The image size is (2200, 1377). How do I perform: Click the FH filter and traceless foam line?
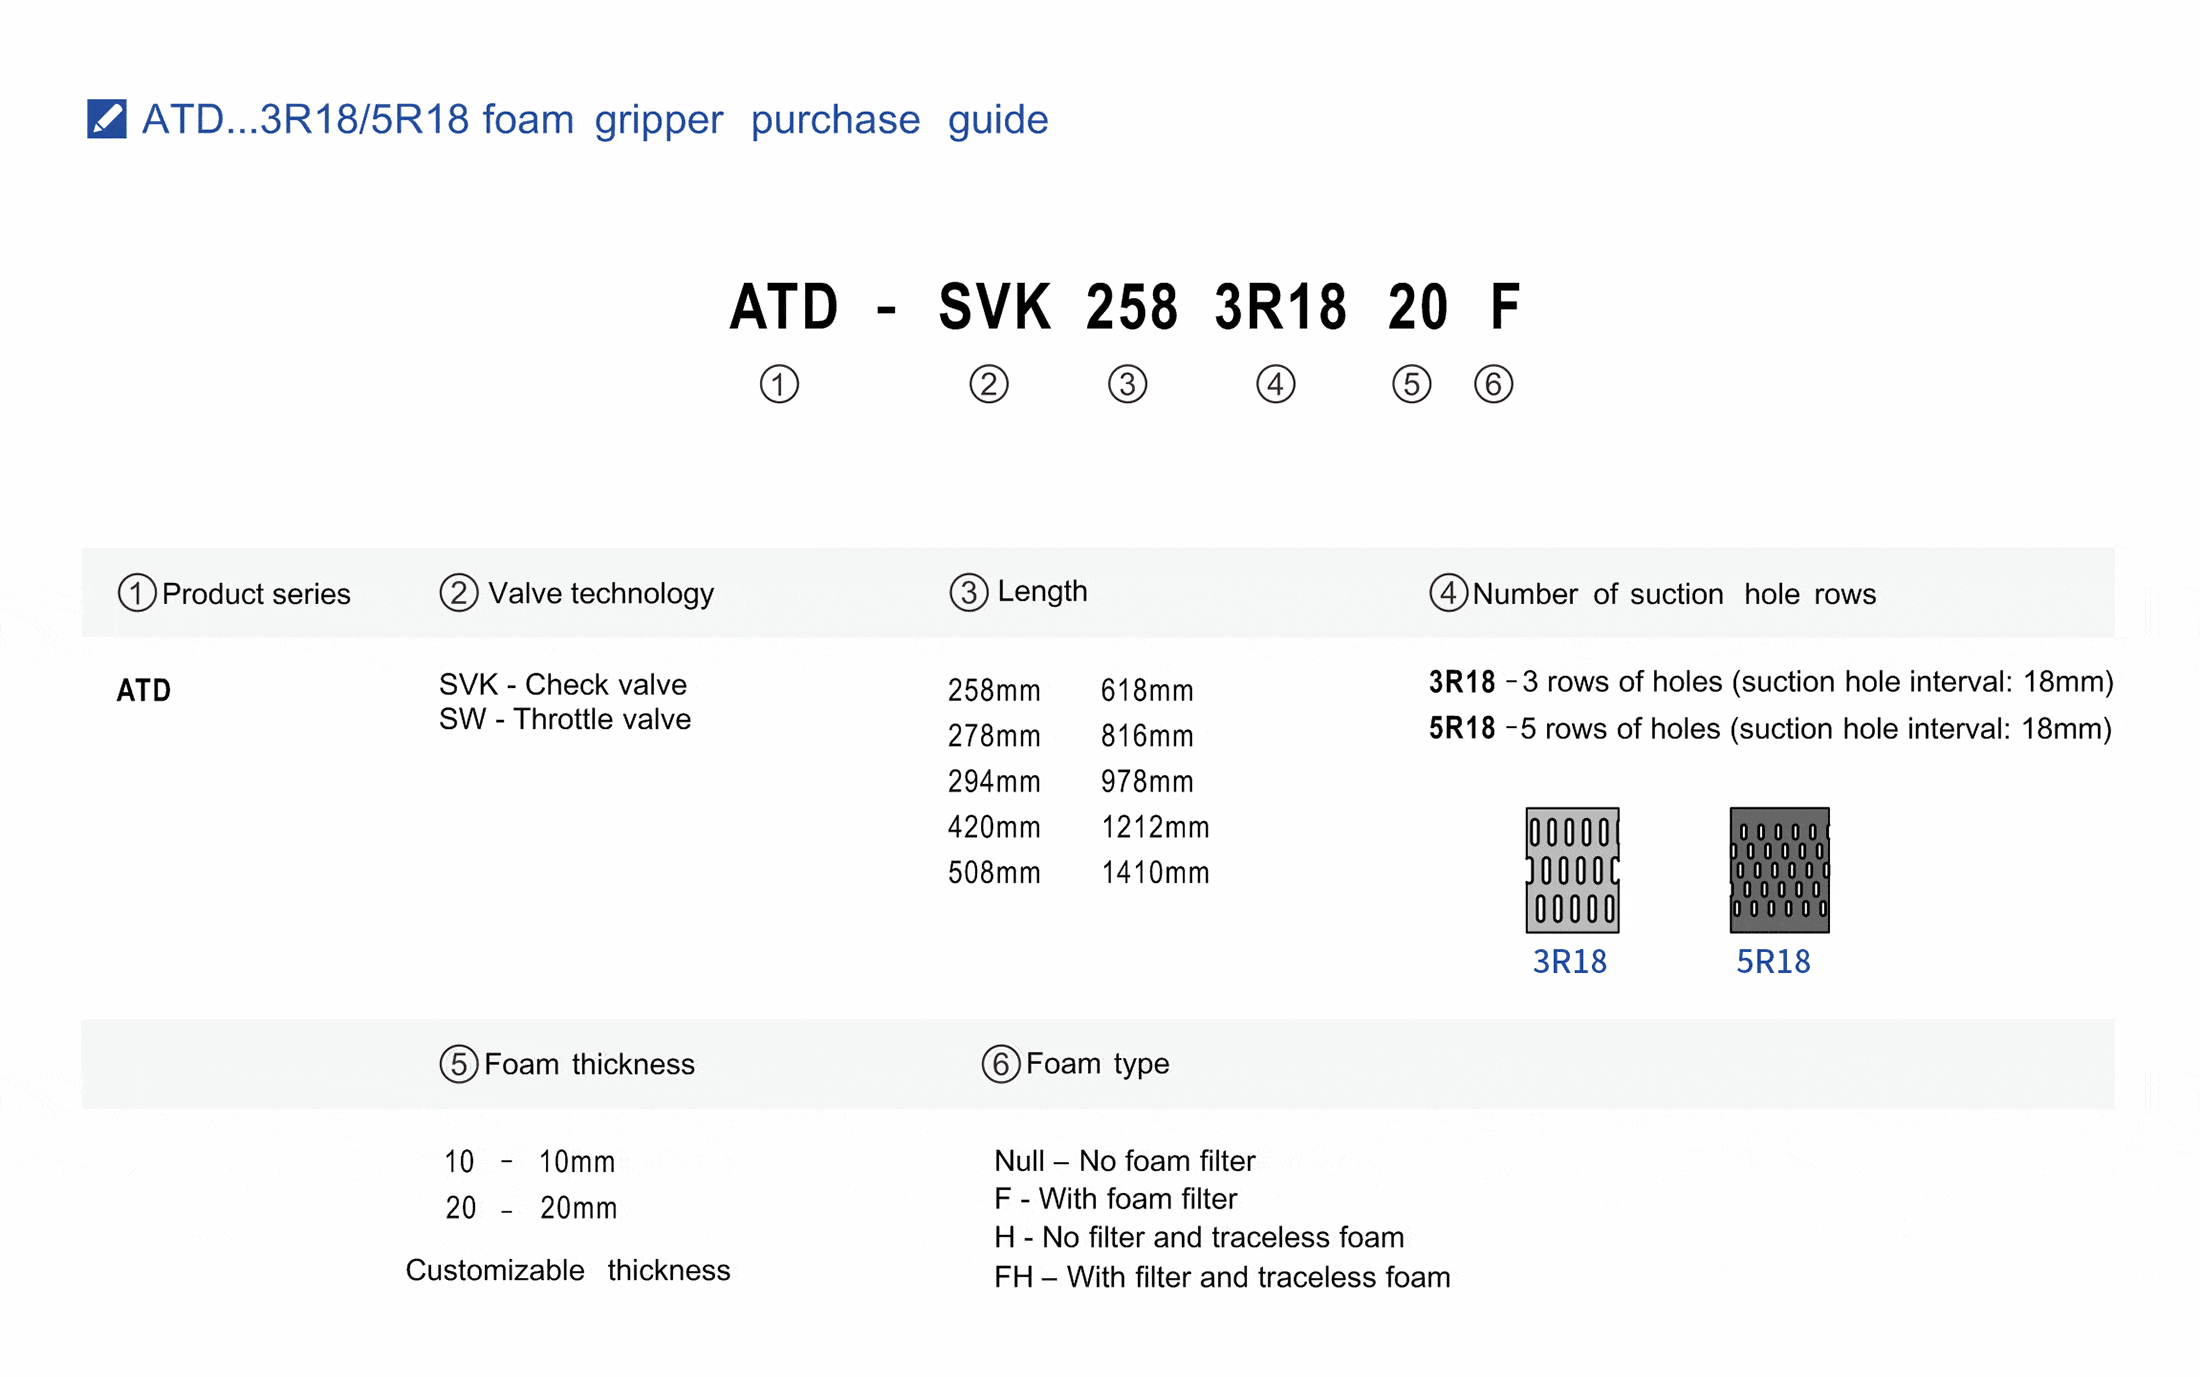1221,1277
